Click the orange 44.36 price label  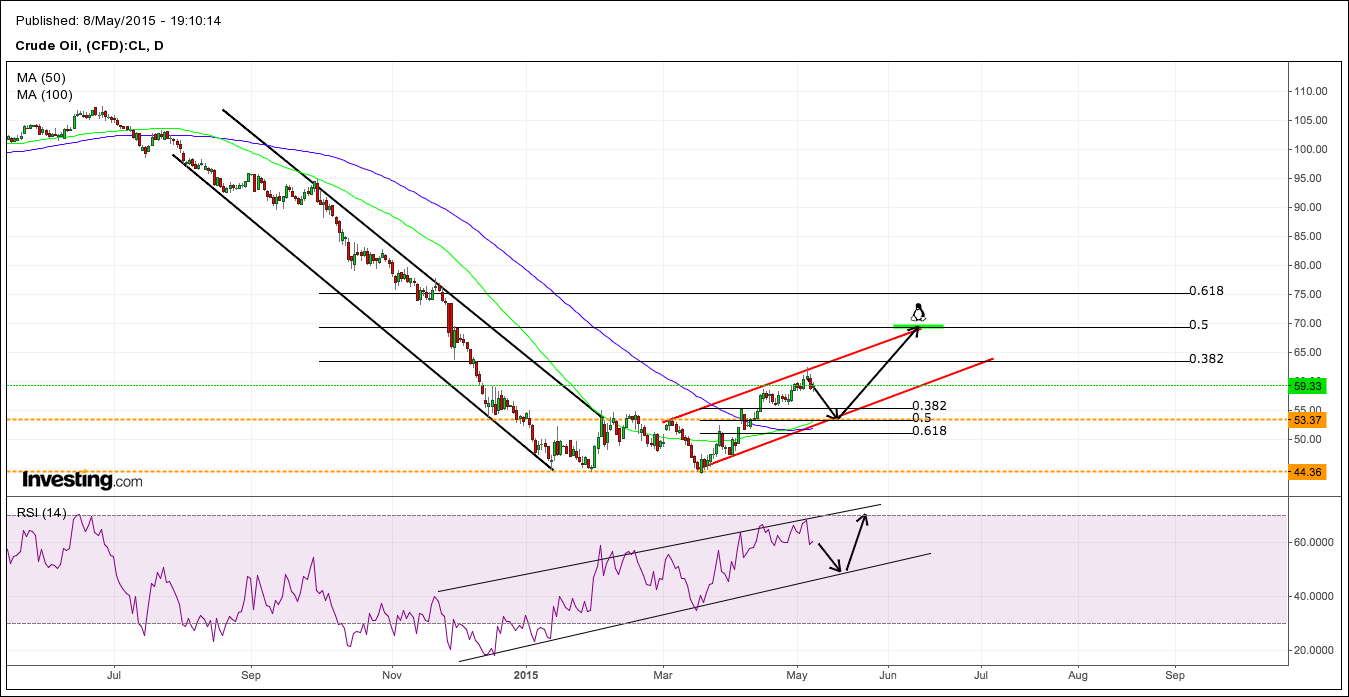pyautogui.click(x=1307, y=472)
